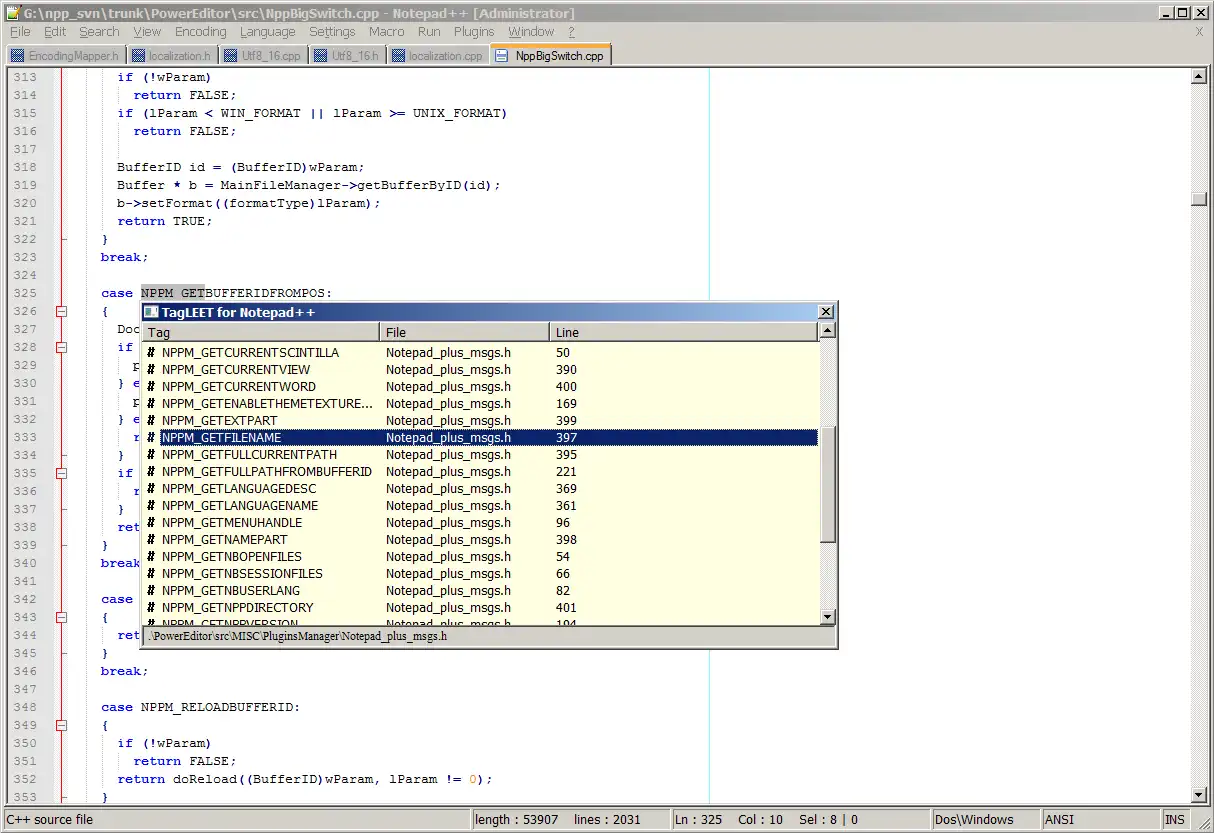Switch to the Utf8_16.h tab
The height and width of the screenshot is (833, 1214).
click(x=346, y=56)
